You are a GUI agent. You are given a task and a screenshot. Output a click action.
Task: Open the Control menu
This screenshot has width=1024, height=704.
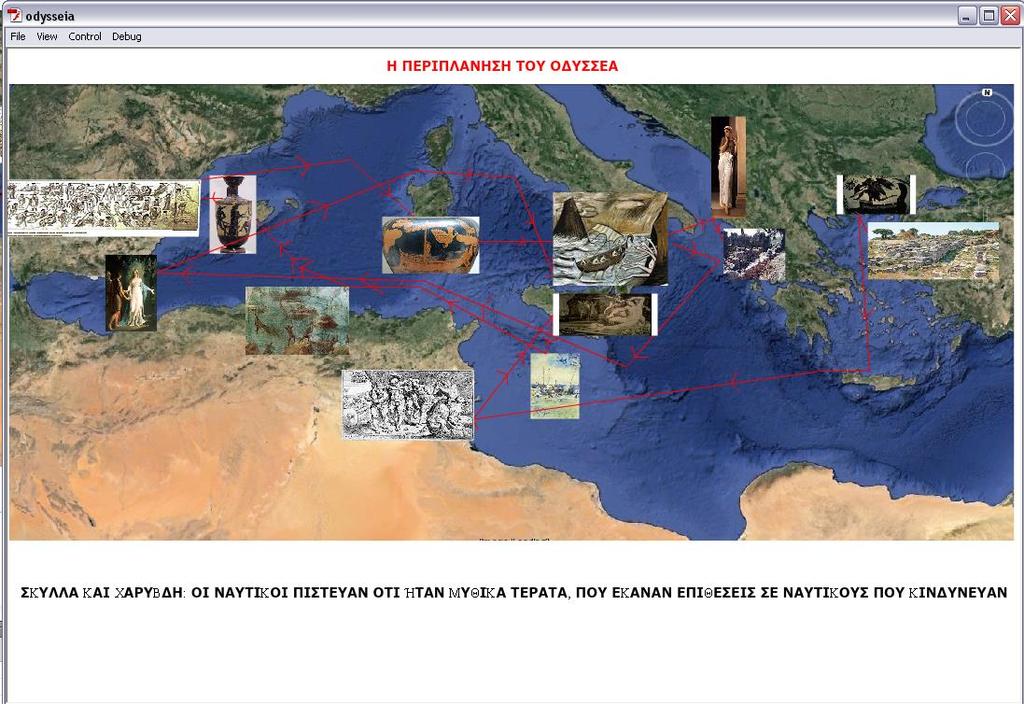[85, 37]
